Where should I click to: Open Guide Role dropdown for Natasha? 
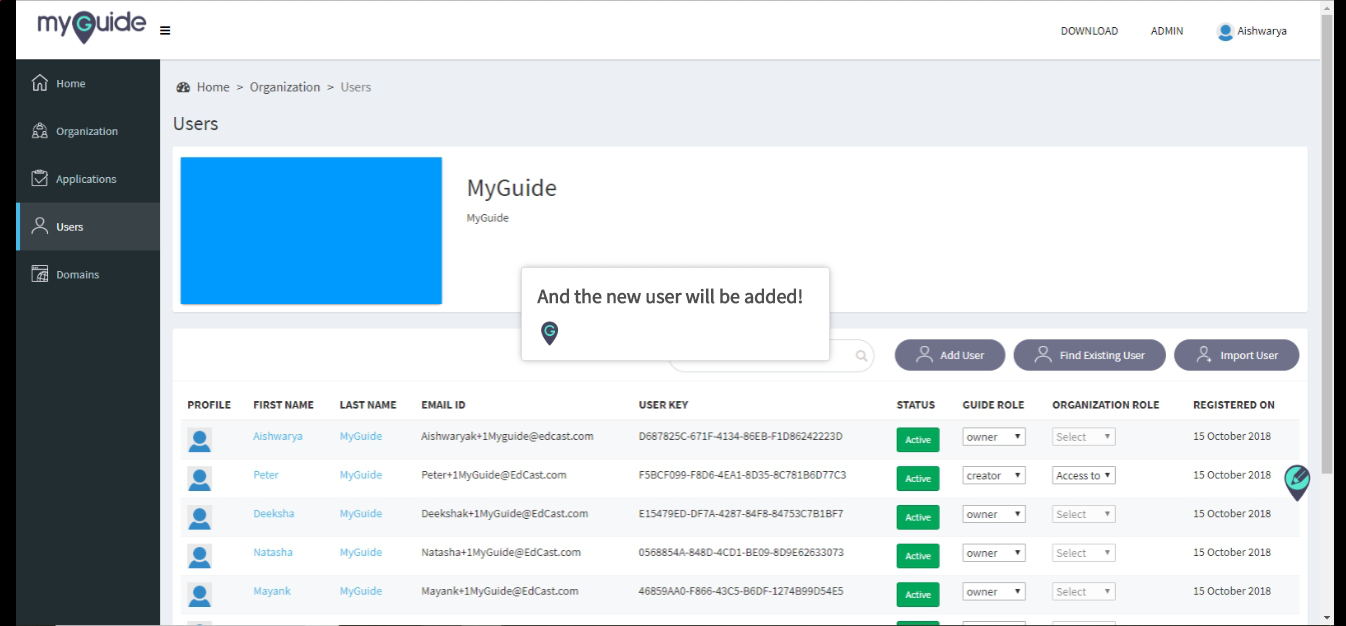(x=994, y=553)
